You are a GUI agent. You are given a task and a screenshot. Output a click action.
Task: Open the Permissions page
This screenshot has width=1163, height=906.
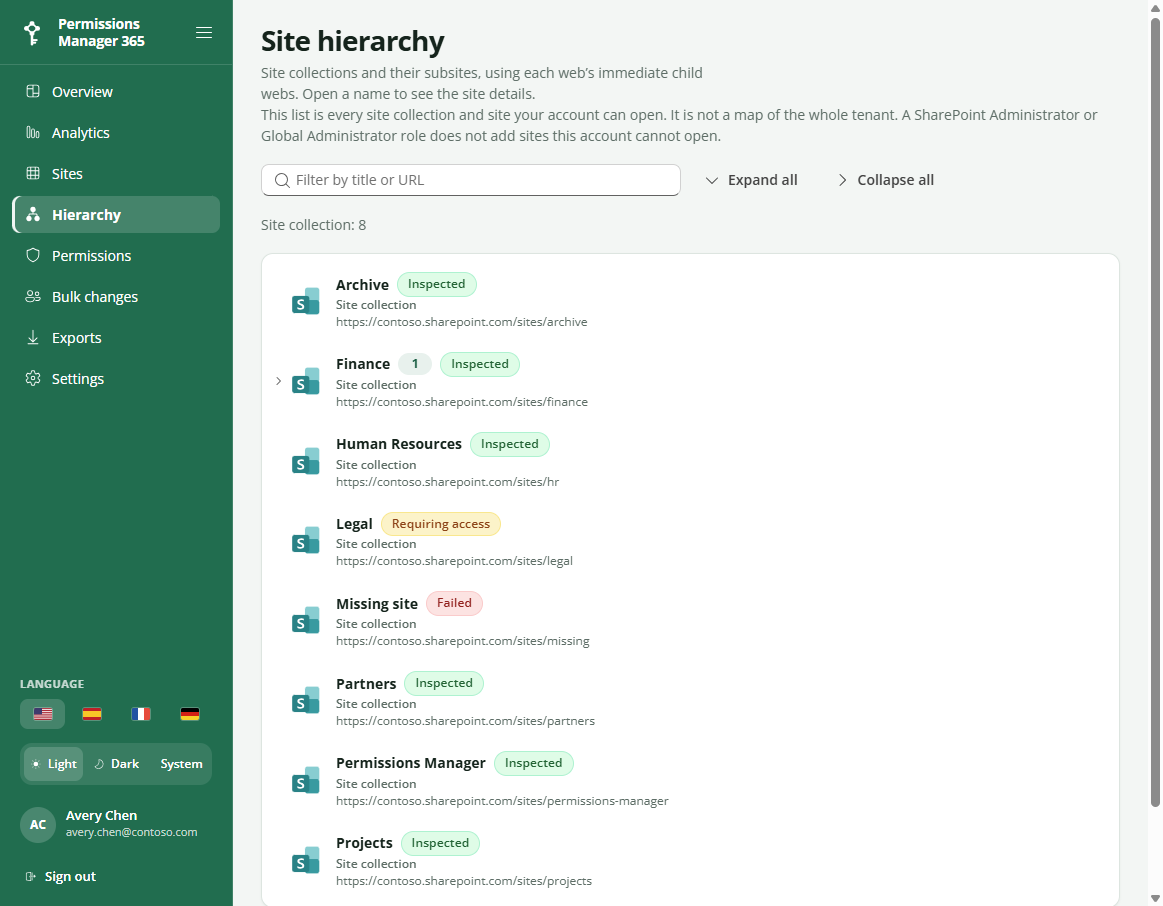click(116, 256)
